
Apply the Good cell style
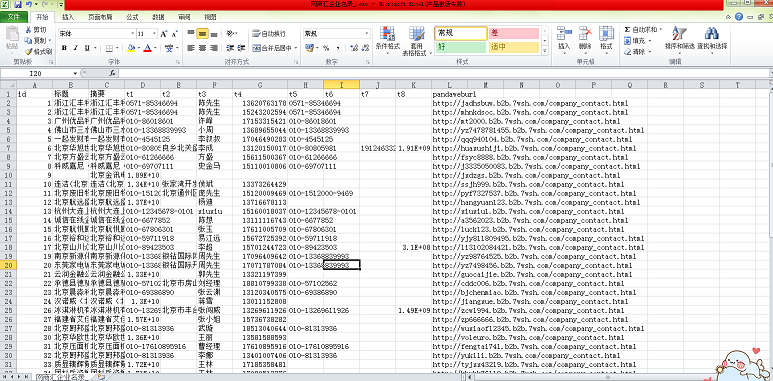pos(460,47)
